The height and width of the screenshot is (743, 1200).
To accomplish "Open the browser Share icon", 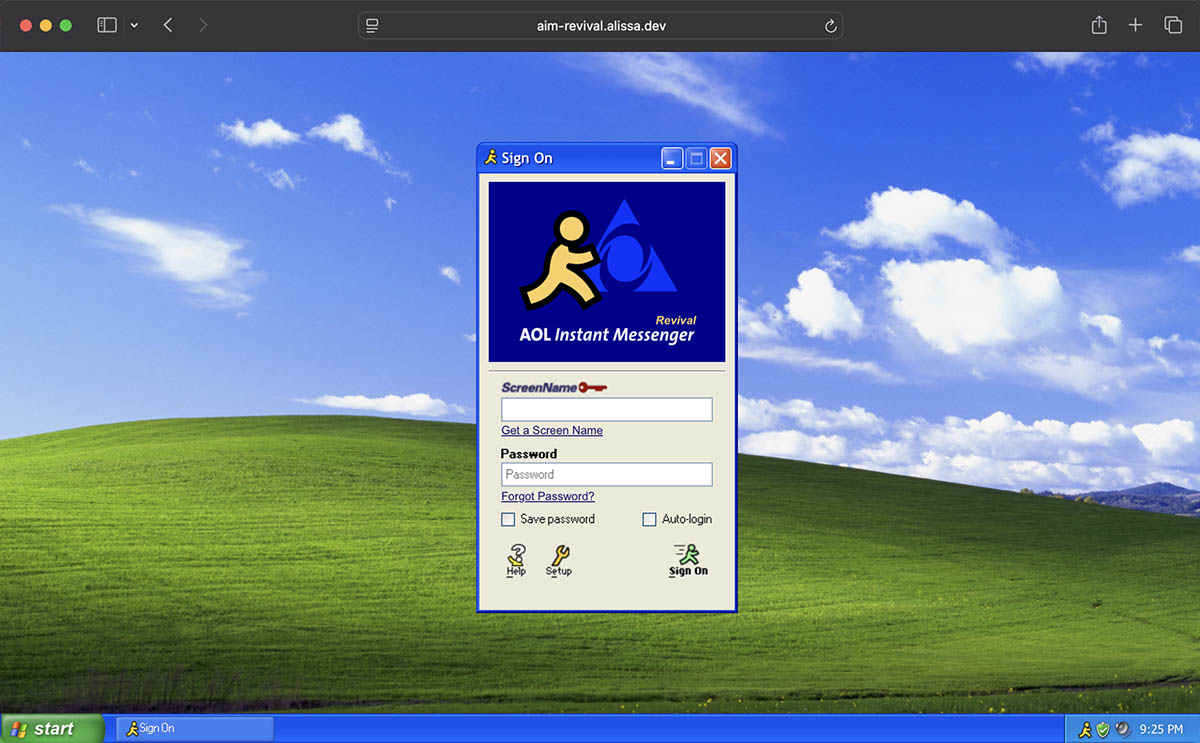I will 1099,25.
